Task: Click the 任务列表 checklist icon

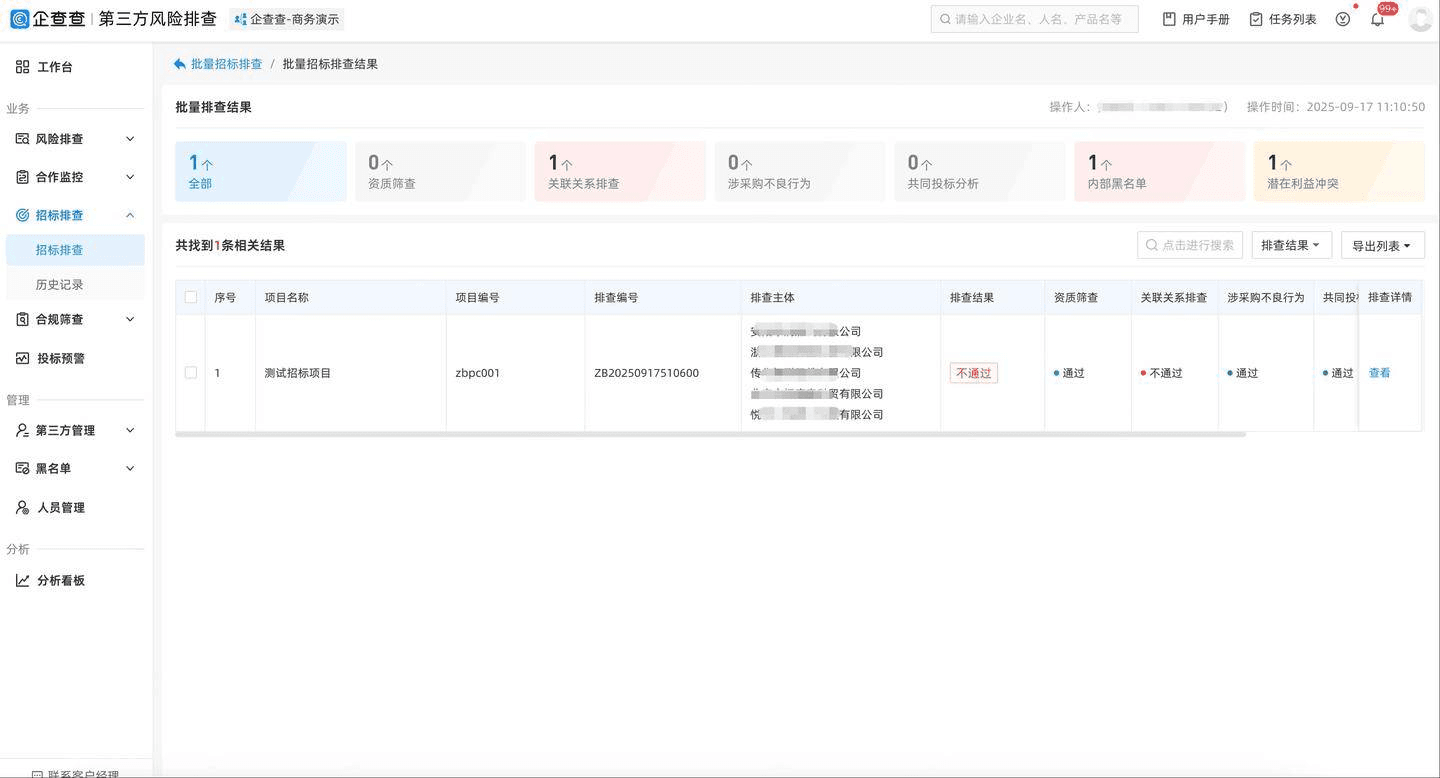Action: tap(1256, 19)
